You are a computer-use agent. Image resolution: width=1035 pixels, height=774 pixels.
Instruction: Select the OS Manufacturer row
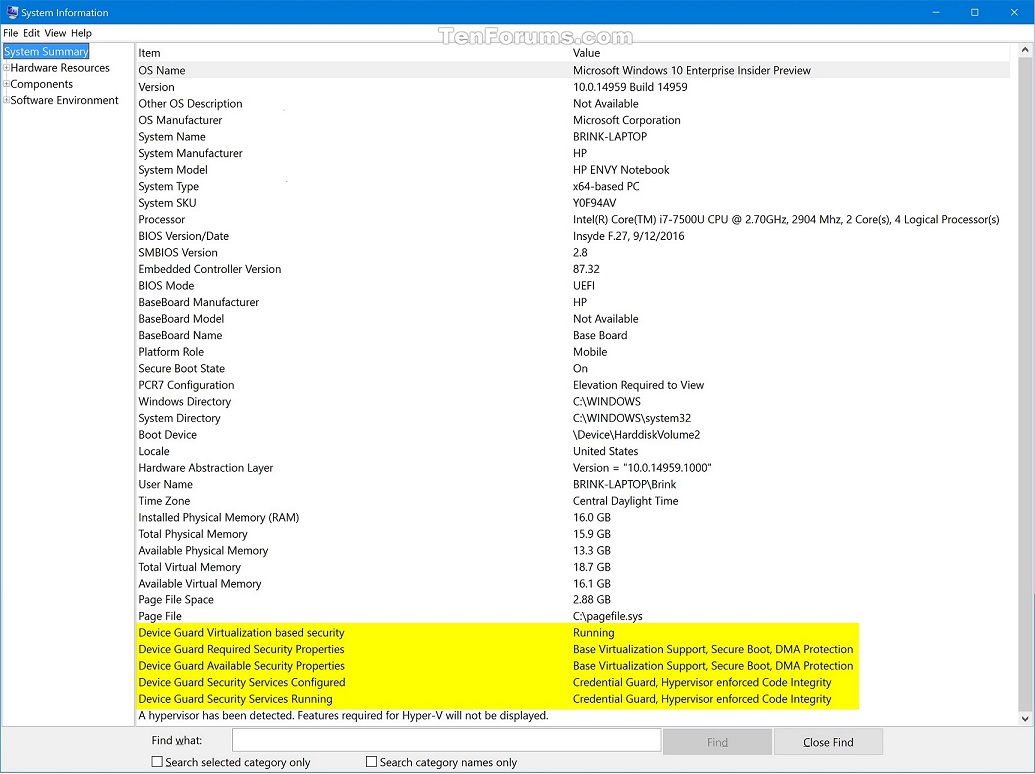[573, 120]
